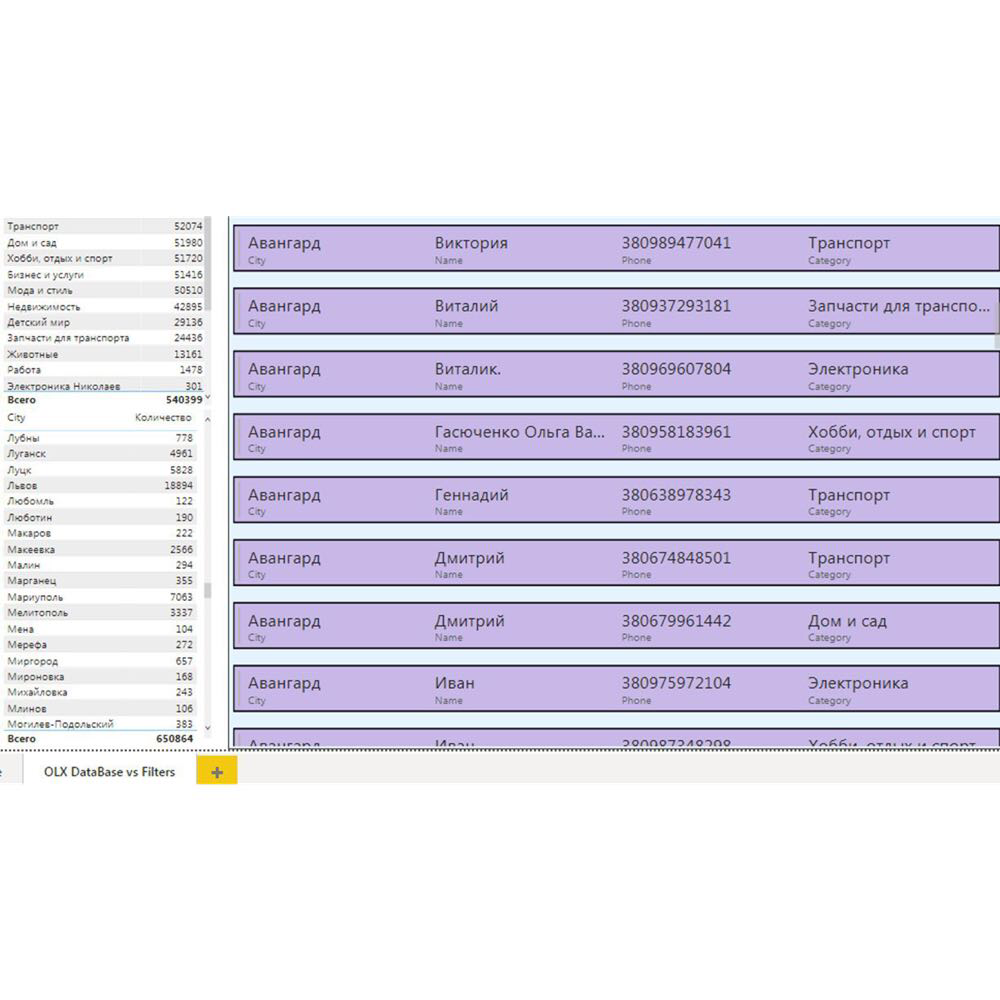This screenshot has width=1000, height=1000.
Task: Select the Львов city row
Action: pyautogui.click(x=100, y=485)
